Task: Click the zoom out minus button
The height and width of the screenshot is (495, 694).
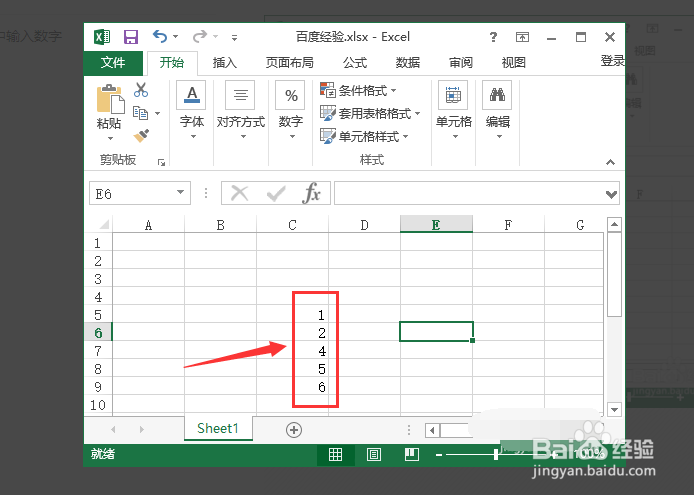Action: 439,455
